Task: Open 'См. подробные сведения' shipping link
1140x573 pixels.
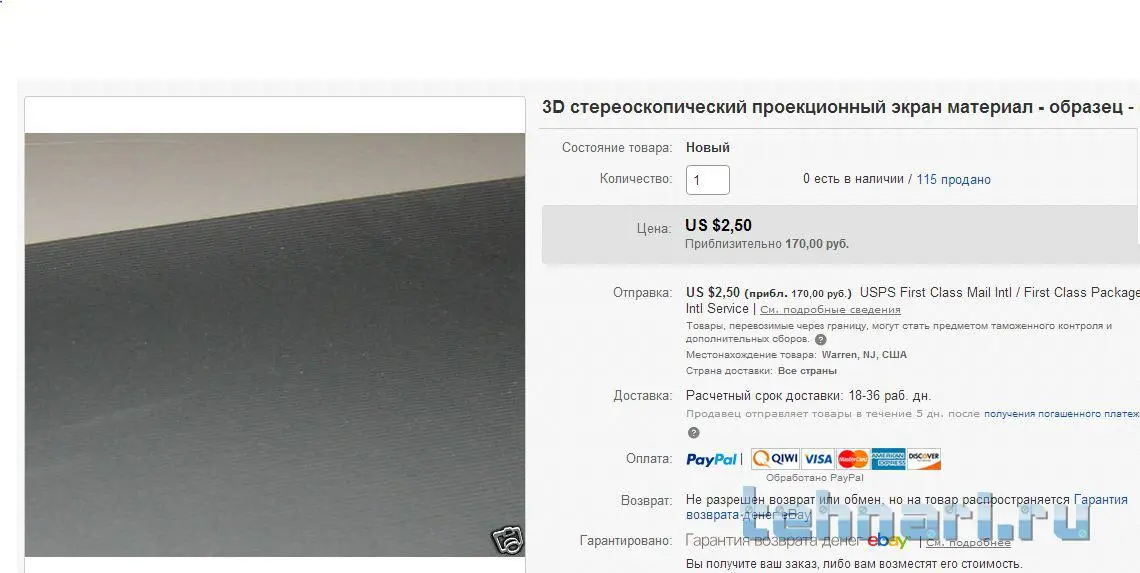Action: (830, 310)
